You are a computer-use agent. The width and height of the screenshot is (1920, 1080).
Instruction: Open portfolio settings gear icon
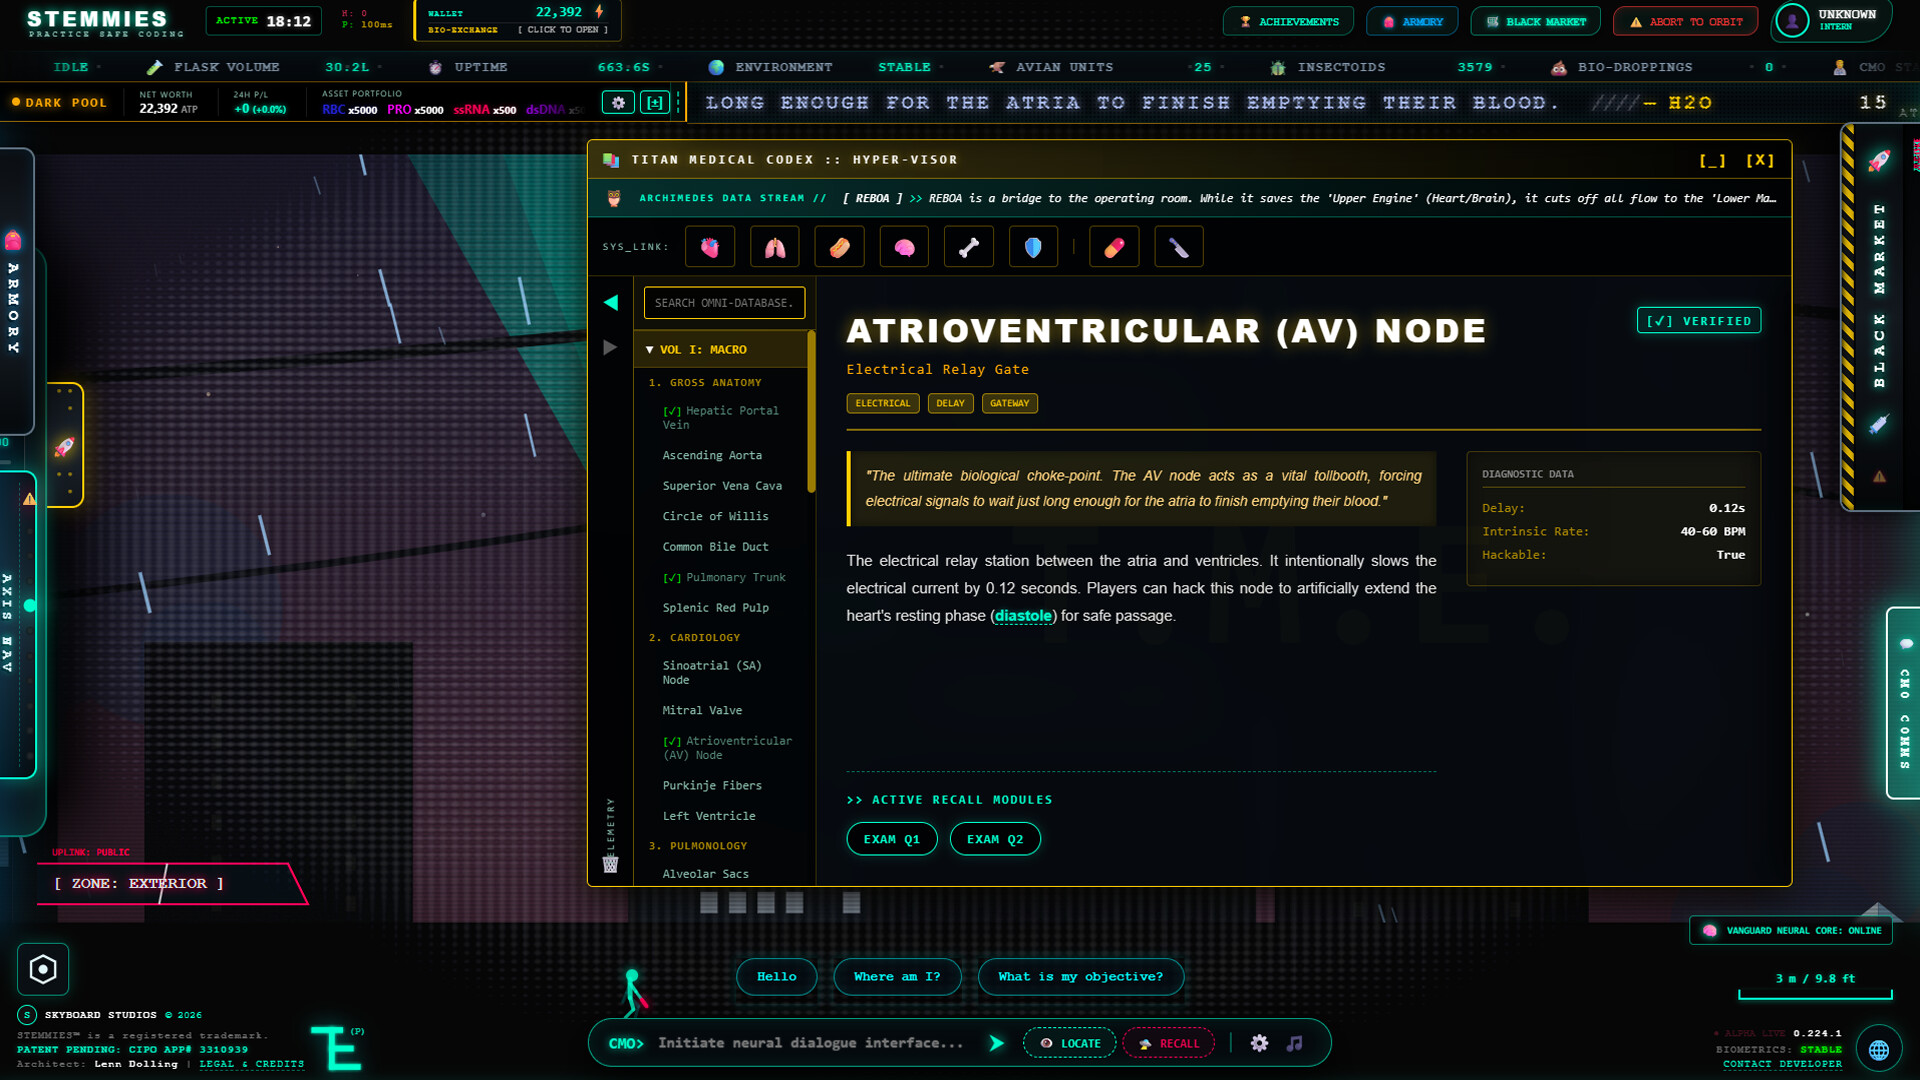tap(618, 102)
